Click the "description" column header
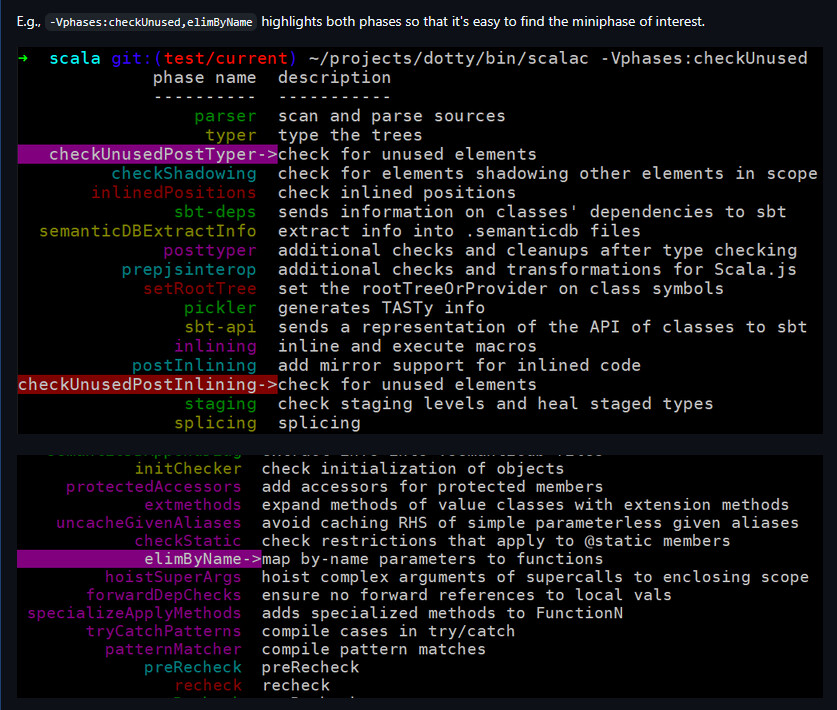Screen dimensions: 837x710 coord(335,78)
